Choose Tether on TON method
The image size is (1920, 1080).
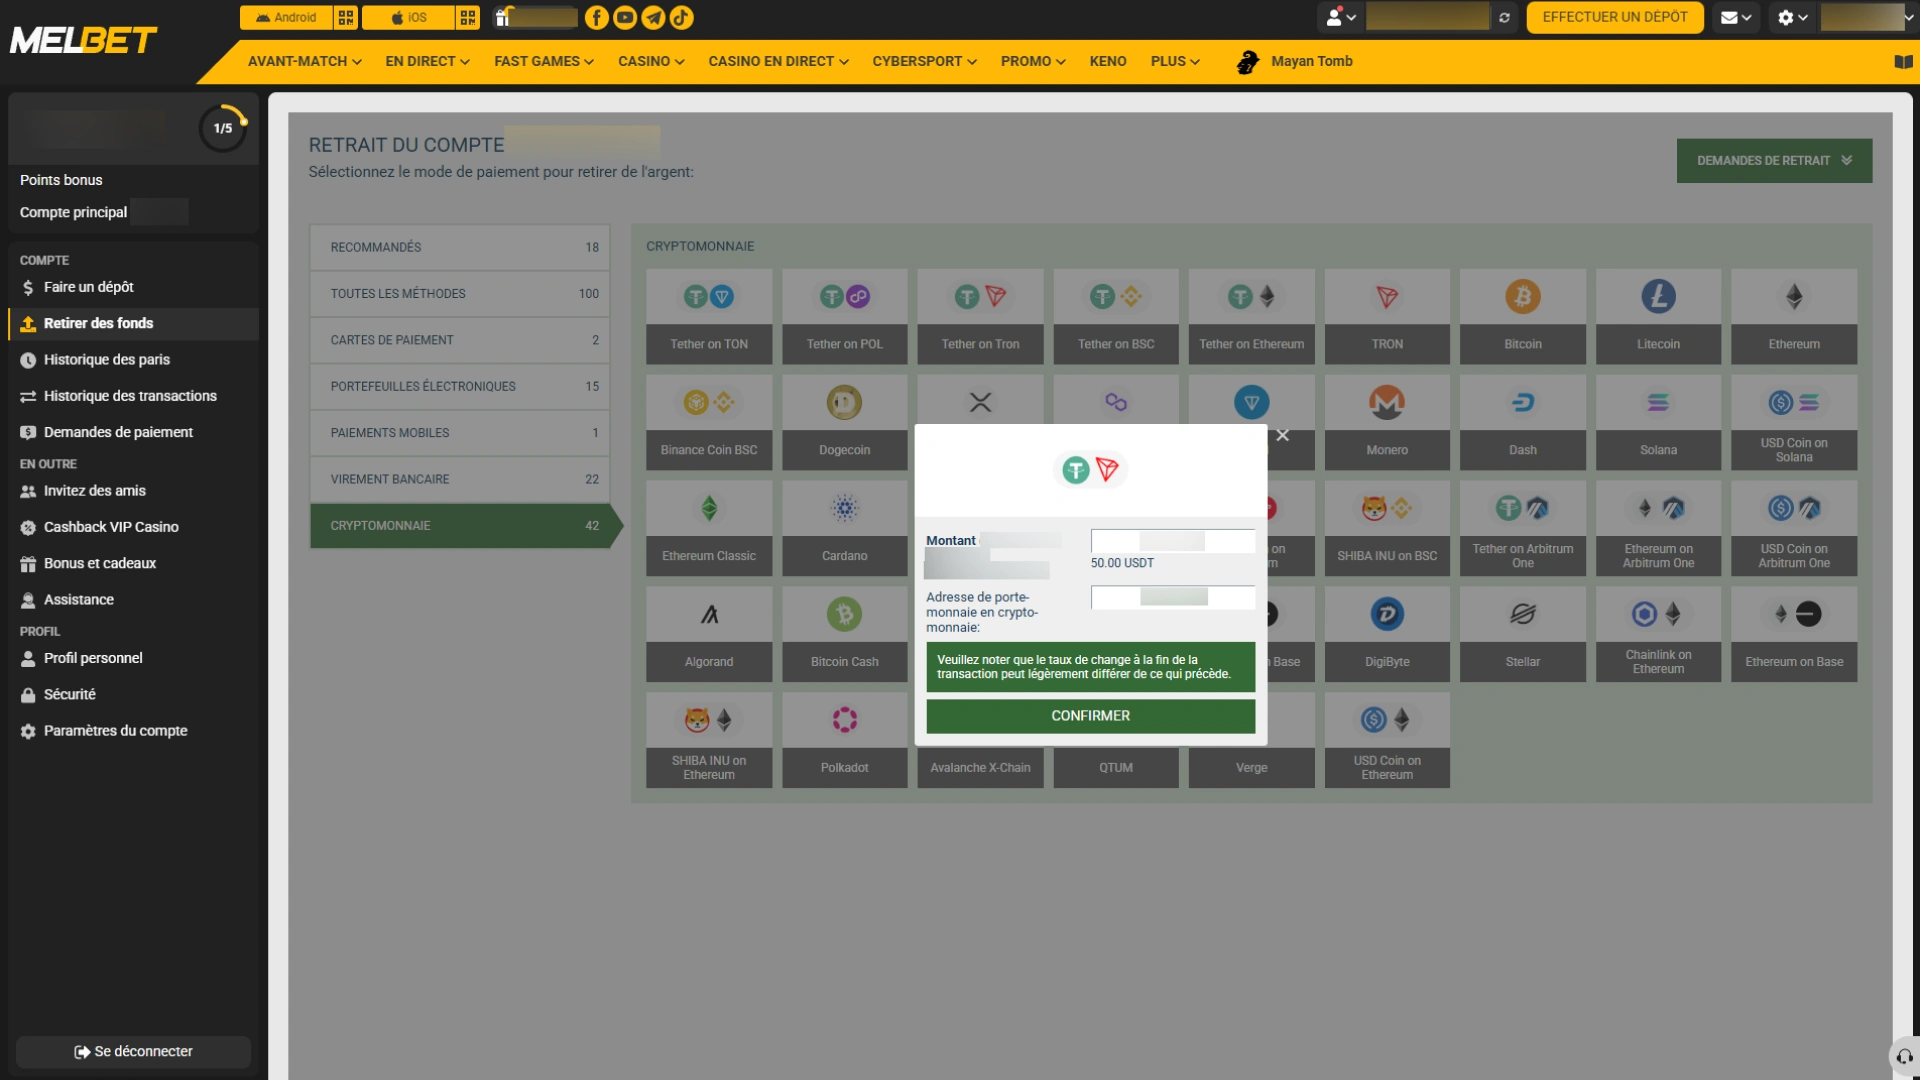point(709,316)
